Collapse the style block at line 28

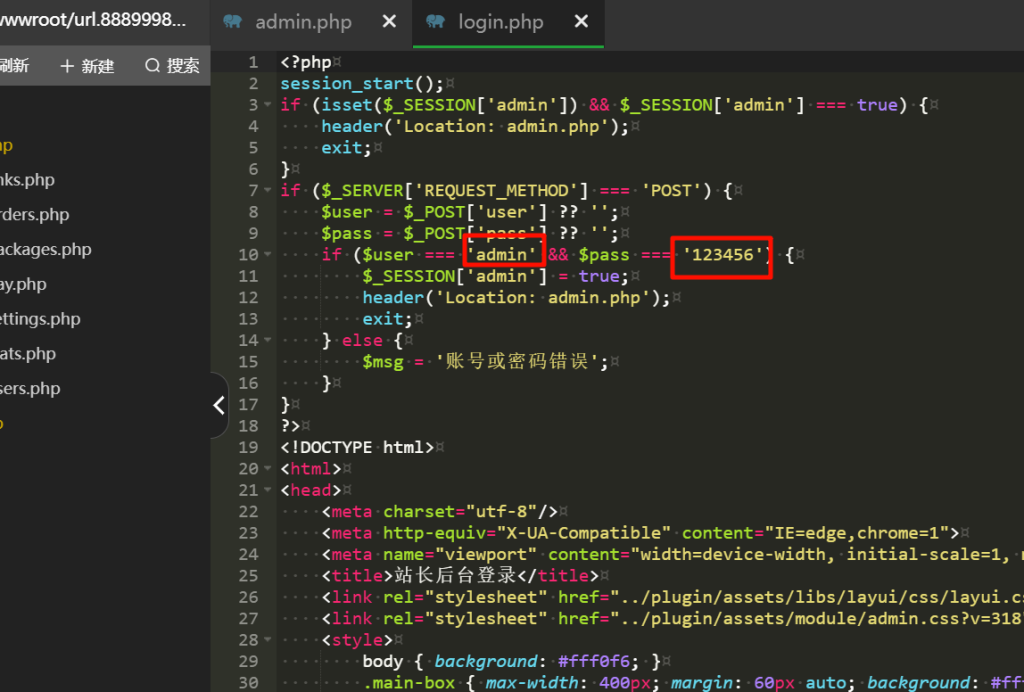[267, 640]
